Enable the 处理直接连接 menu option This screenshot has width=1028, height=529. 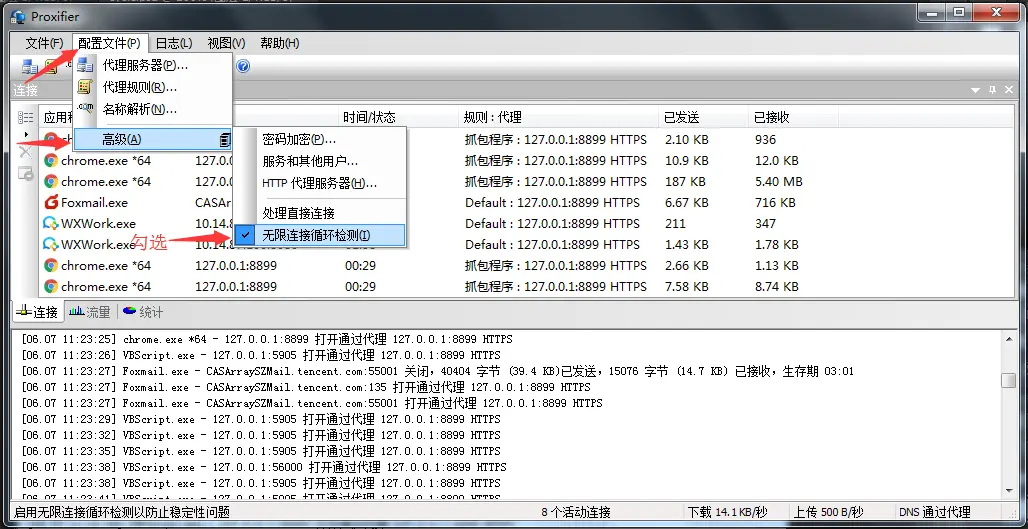click(x=319, y=213)
